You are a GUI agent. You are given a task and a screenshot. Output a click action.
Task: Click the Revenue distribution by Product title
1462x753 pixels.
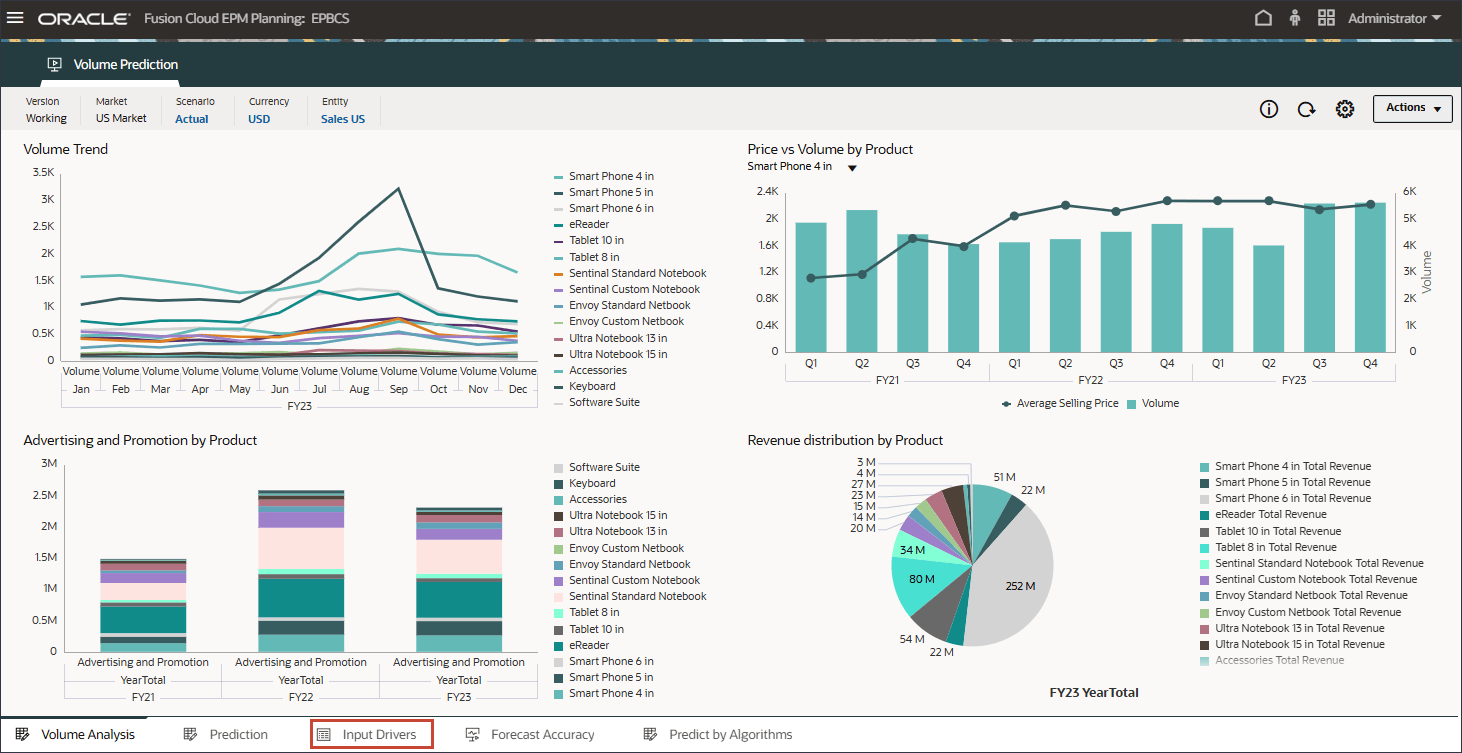coord(845,440)
